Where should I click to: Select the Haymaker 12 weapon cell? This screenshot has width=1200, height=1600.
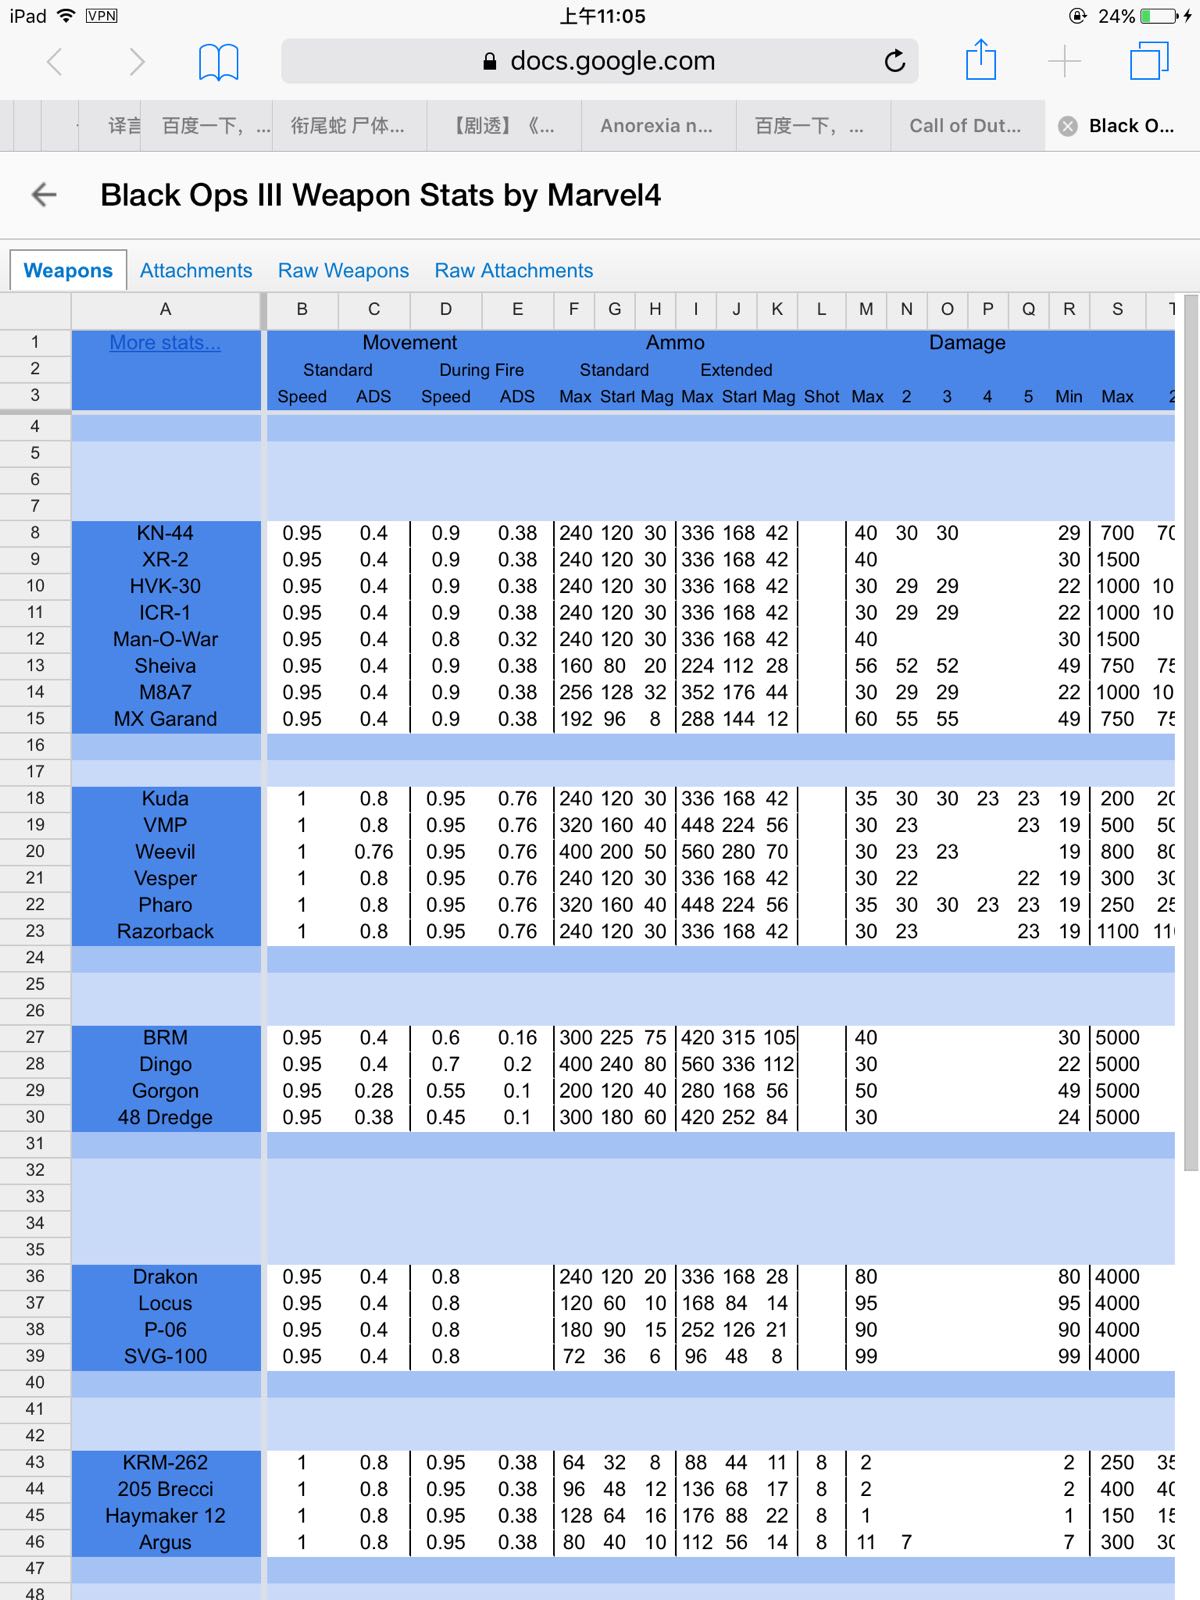tap(165, 1516)
